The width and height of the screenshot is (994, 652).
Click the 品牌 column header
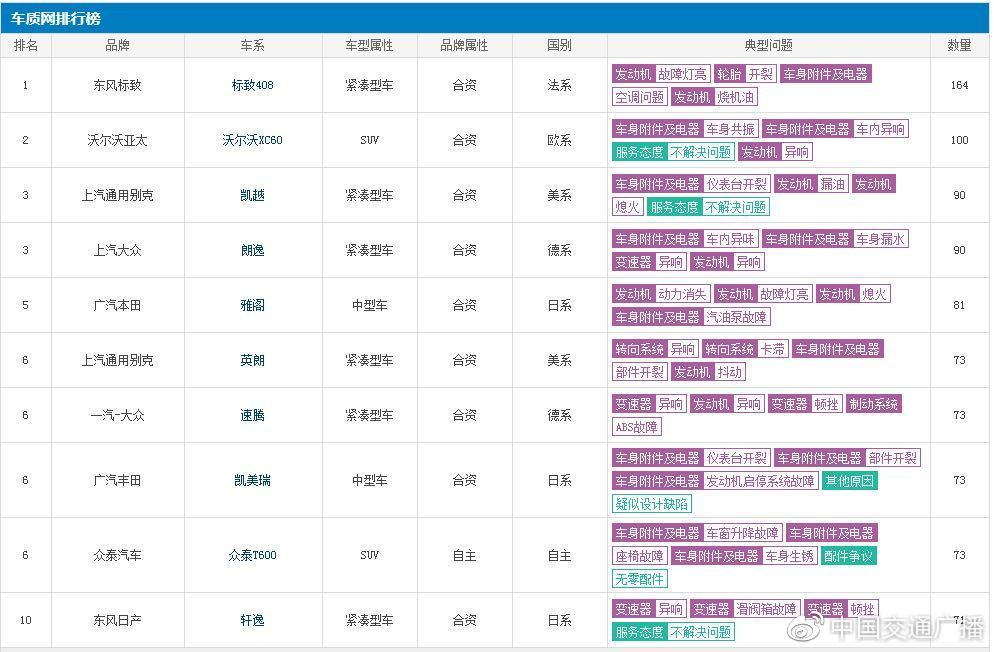[117, 46]
